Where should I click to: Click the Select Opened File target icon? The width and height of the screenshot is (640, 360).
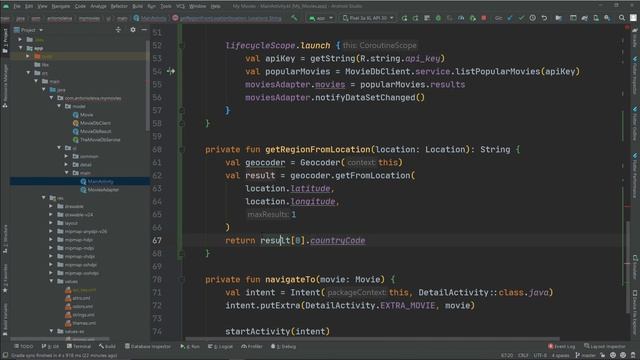coord(118,30)
